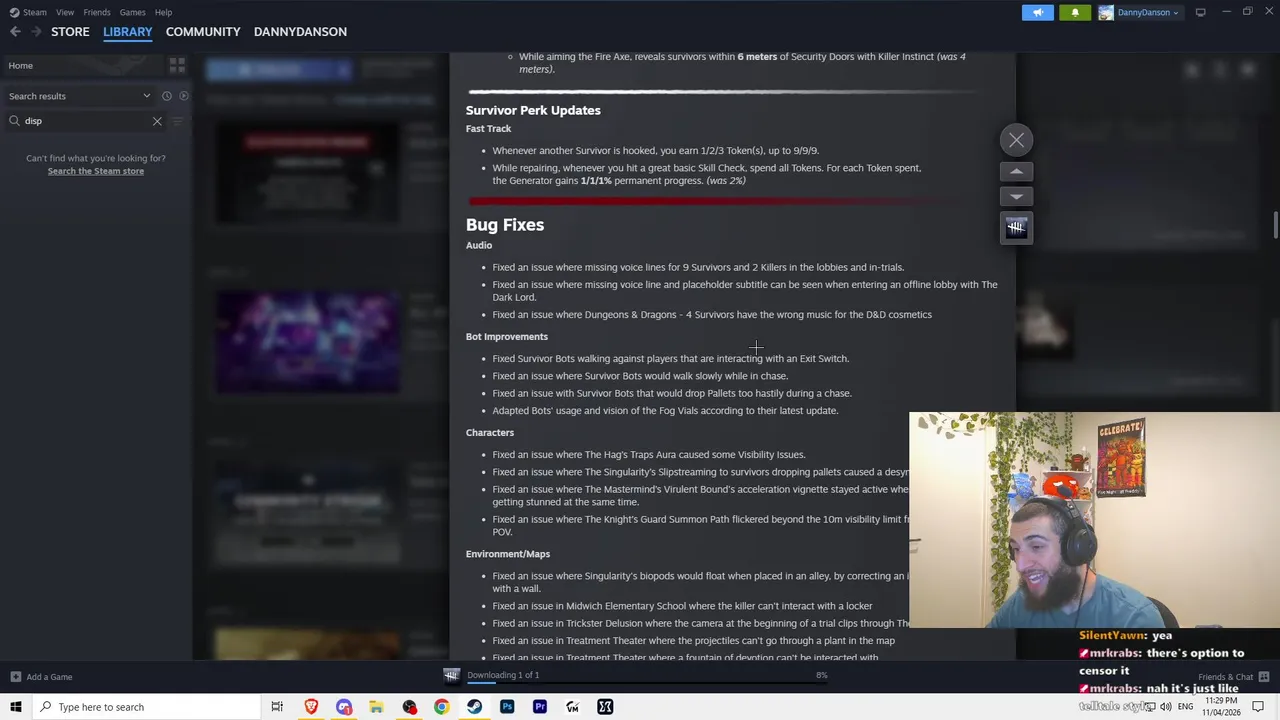The width and height of the screenshot is (1280, 720).
Task: Open the Friends menu
Action: pos(97,12)
